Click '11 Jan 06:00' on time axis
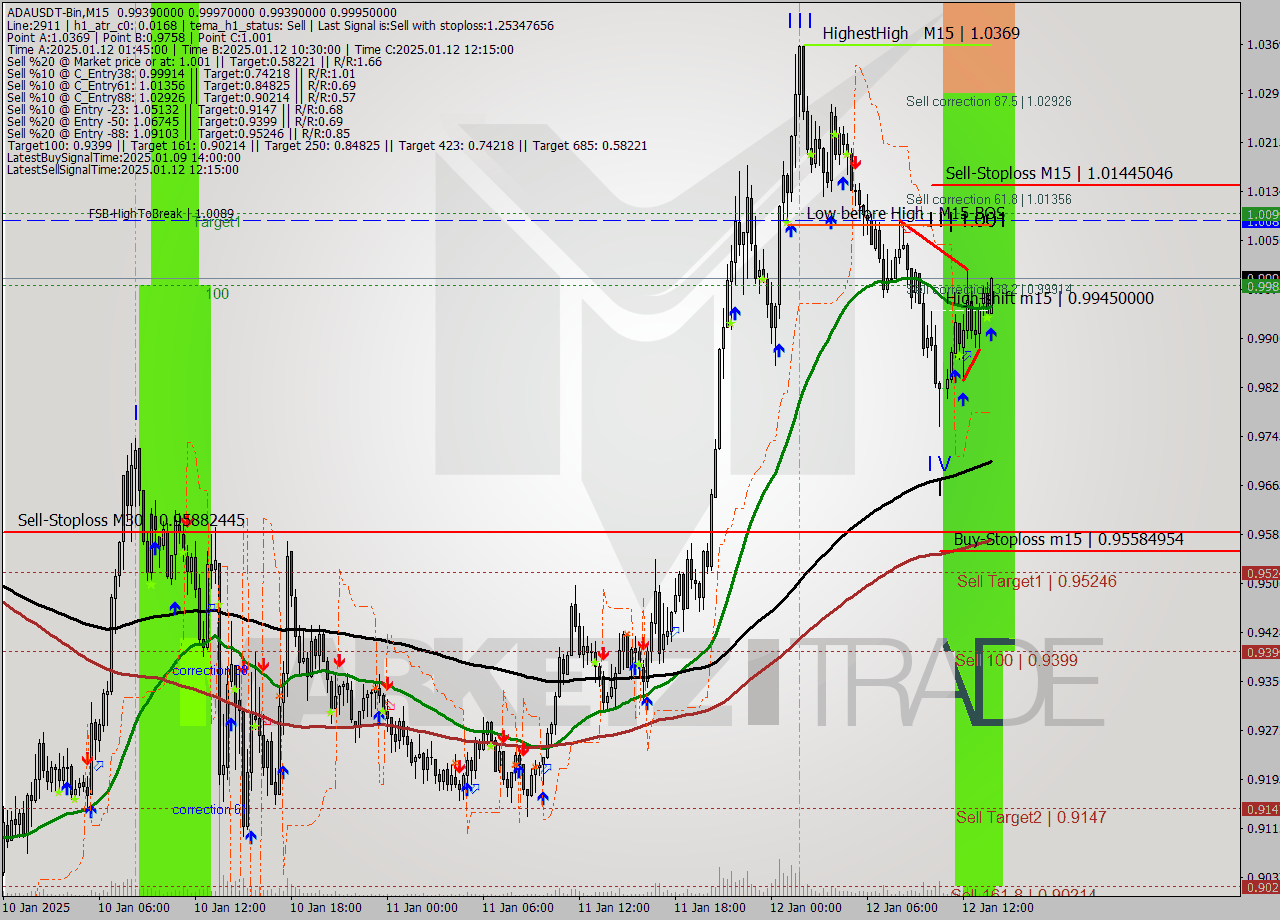The image size is (1280, 920). tap(517, 908)
